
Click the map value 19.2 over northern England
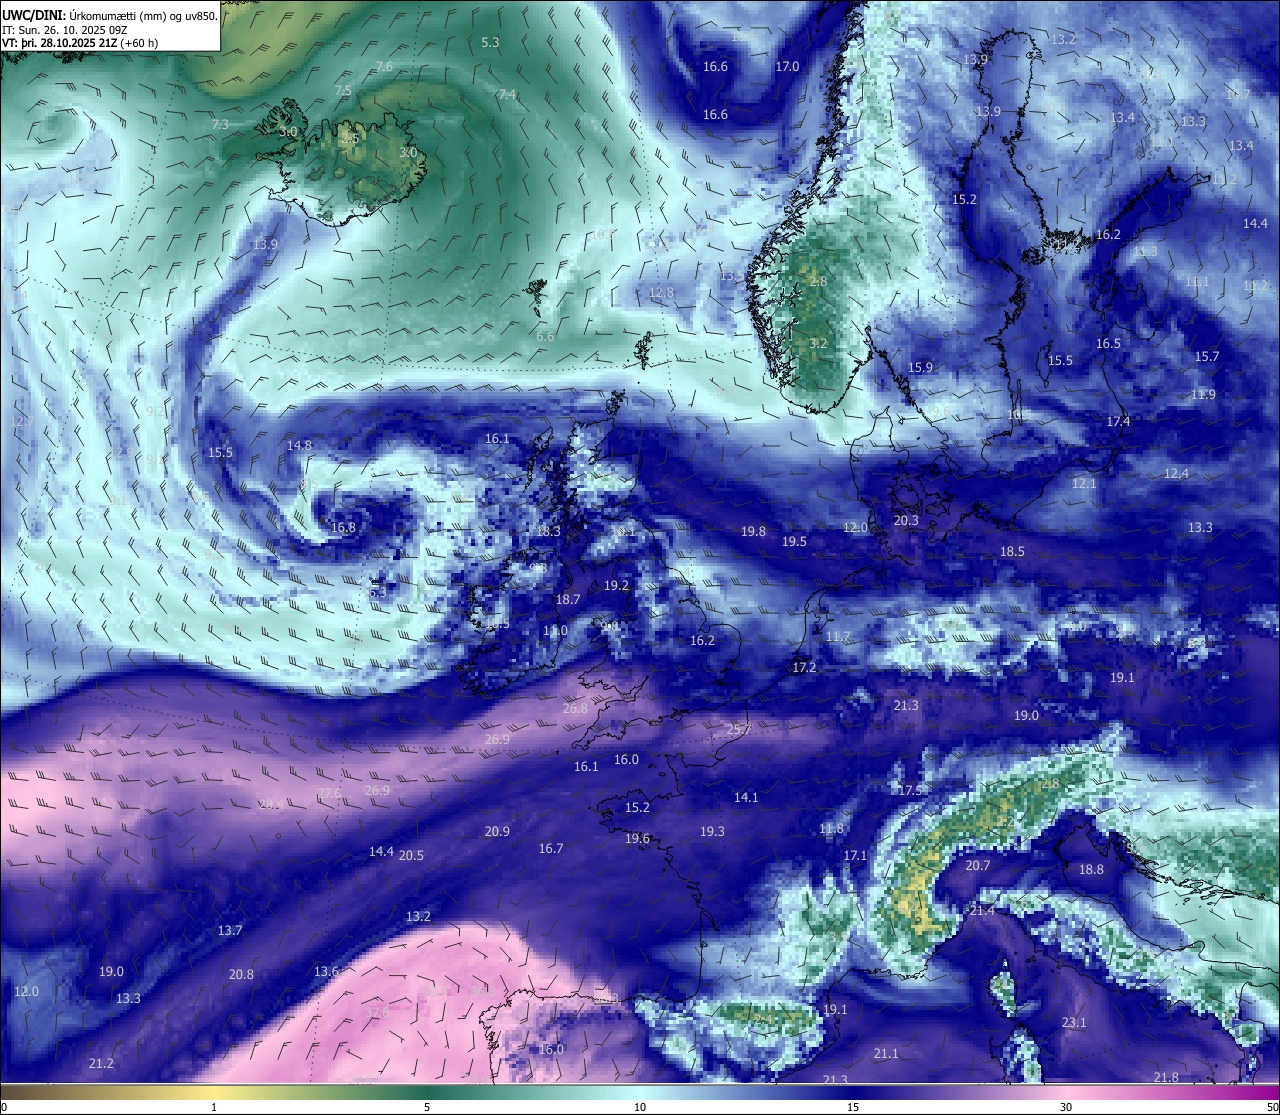(x=616, y=585)
